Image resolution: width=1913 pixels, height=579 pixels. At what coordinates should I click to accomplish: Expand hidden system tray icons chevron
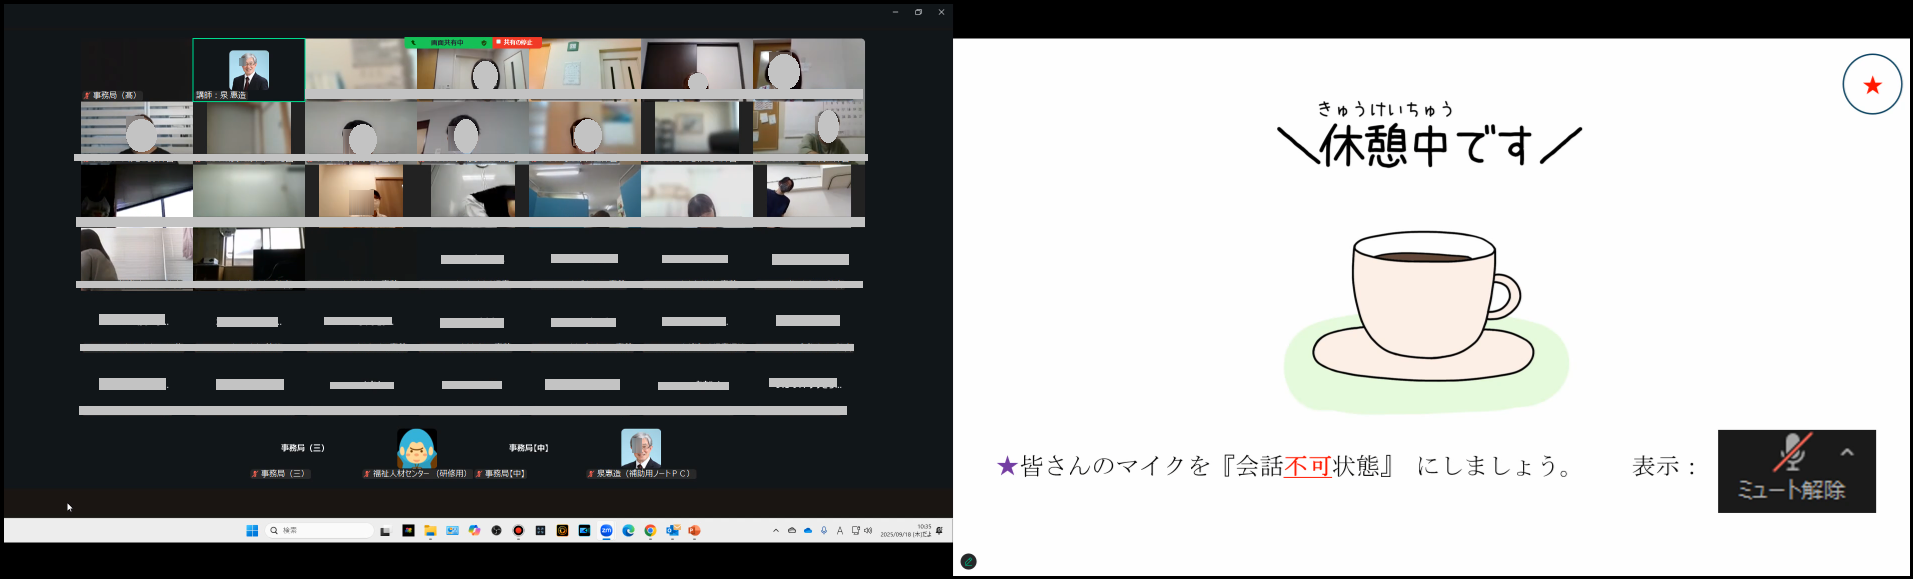(x=776, y=531)
